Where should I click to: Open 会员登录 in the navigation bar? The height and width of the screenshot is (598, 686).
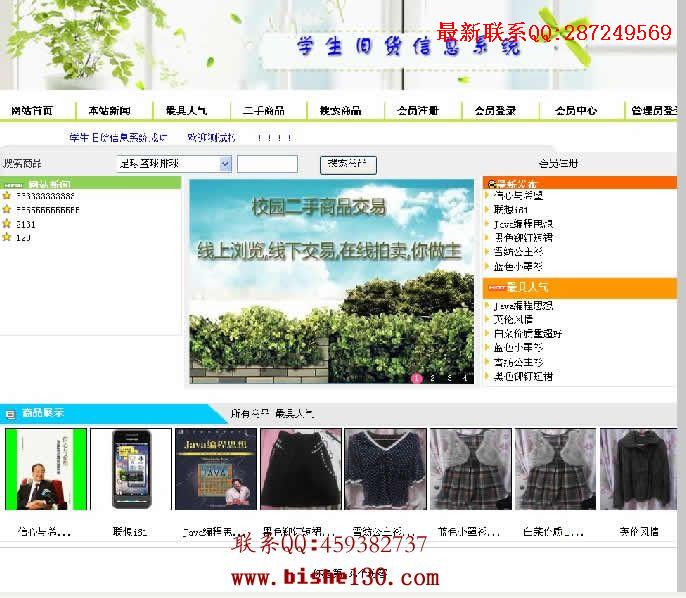pos(495,111)
